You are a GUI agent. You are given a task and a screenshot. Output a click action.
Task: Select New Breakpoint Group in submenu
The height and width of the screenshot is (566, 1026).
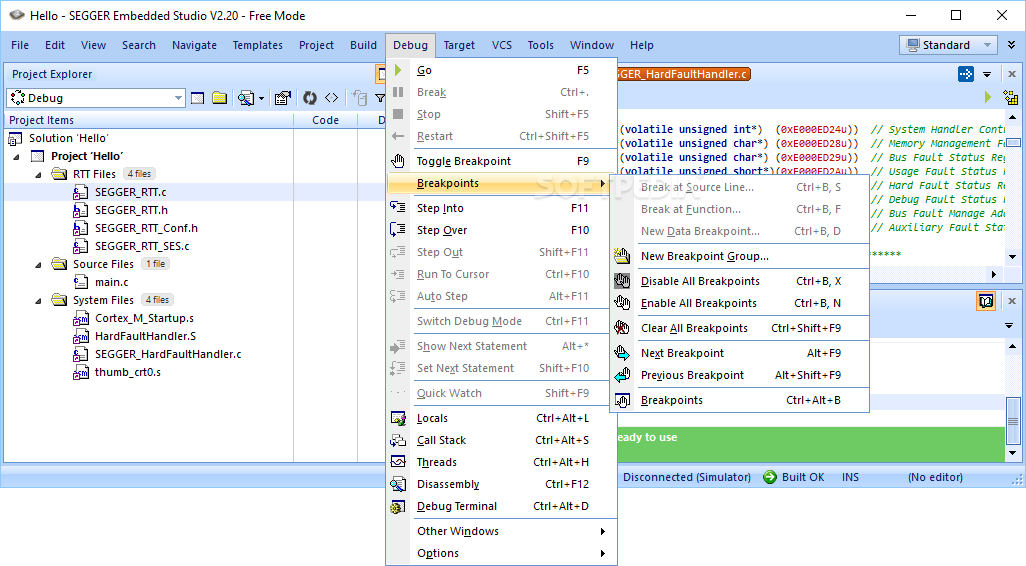tap(739, 256)
